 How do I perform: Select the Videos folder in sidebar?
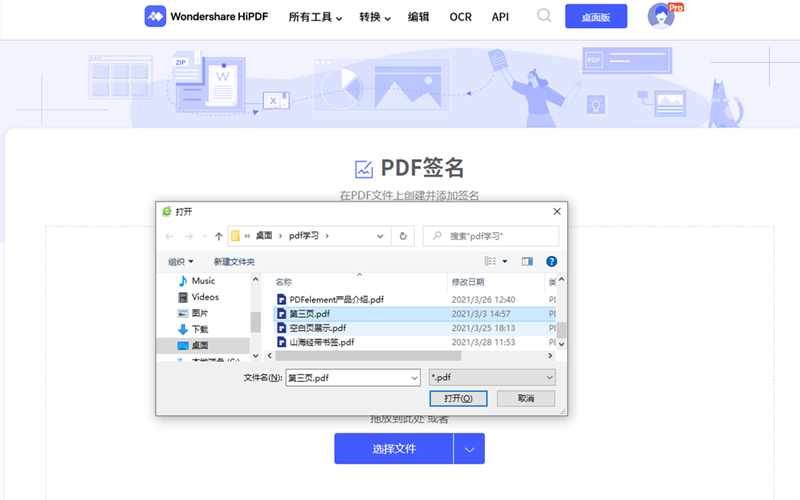point(204,297)
